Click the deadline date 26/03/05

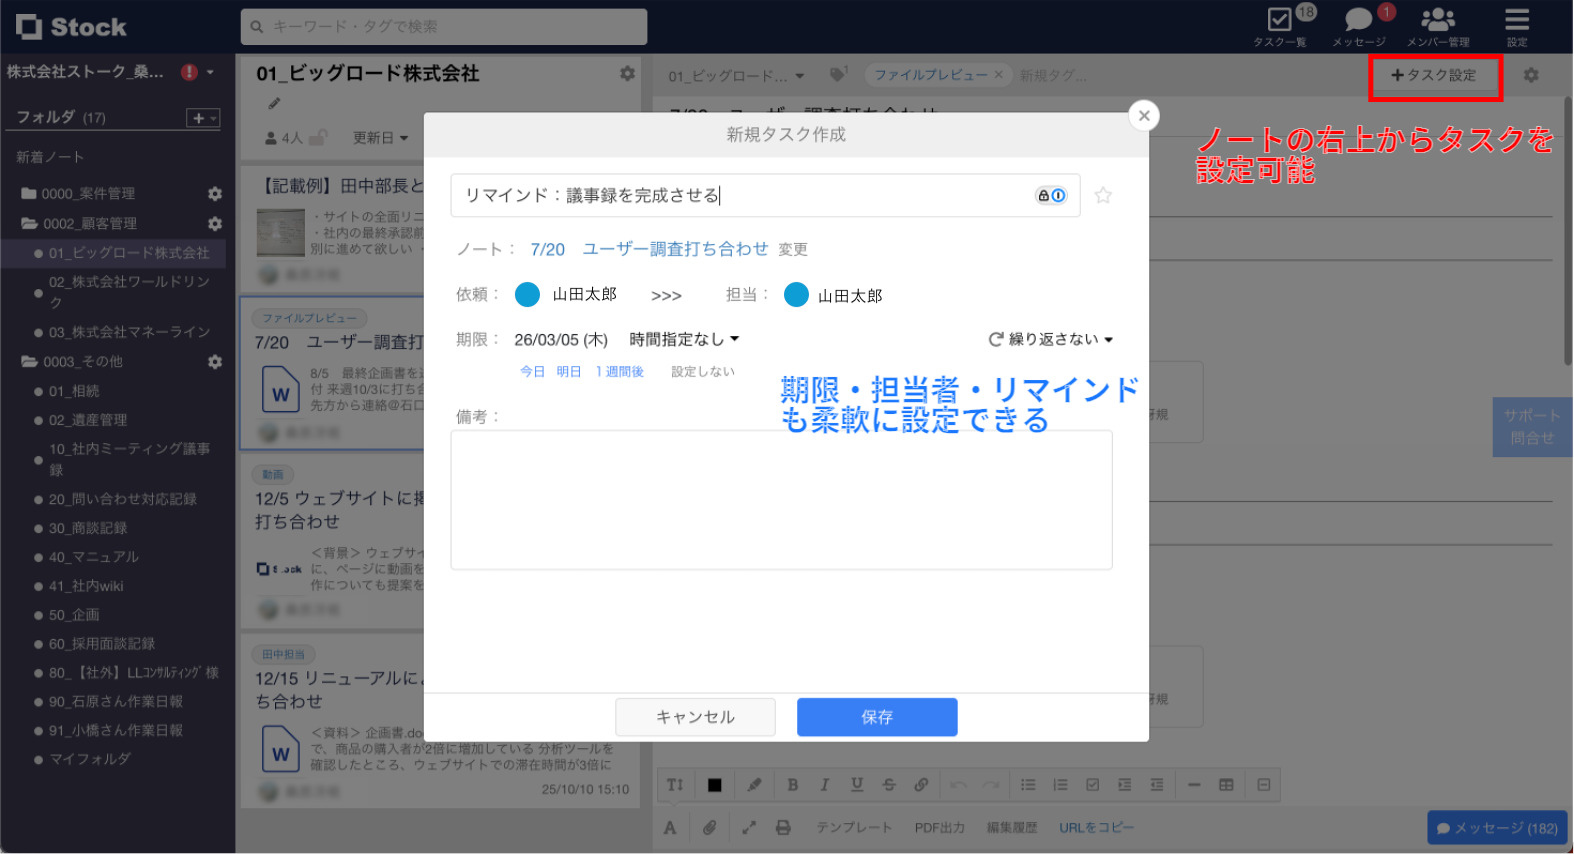(561, 340)
